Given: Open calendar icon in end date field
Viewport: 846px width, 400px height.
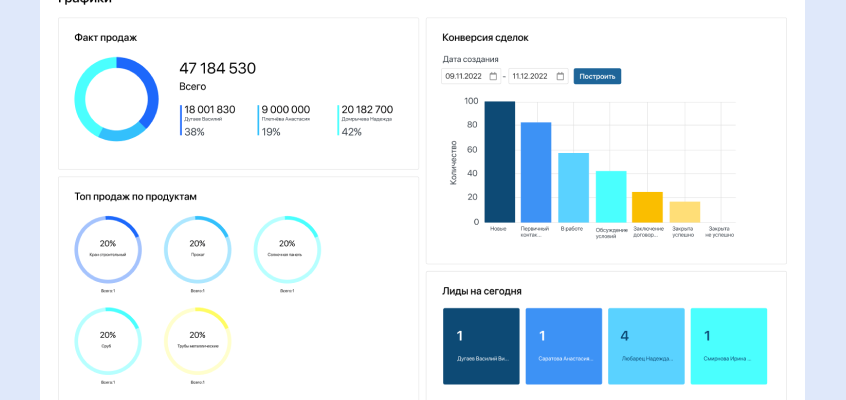Looking at the screenshot, I should click(560, 76).
